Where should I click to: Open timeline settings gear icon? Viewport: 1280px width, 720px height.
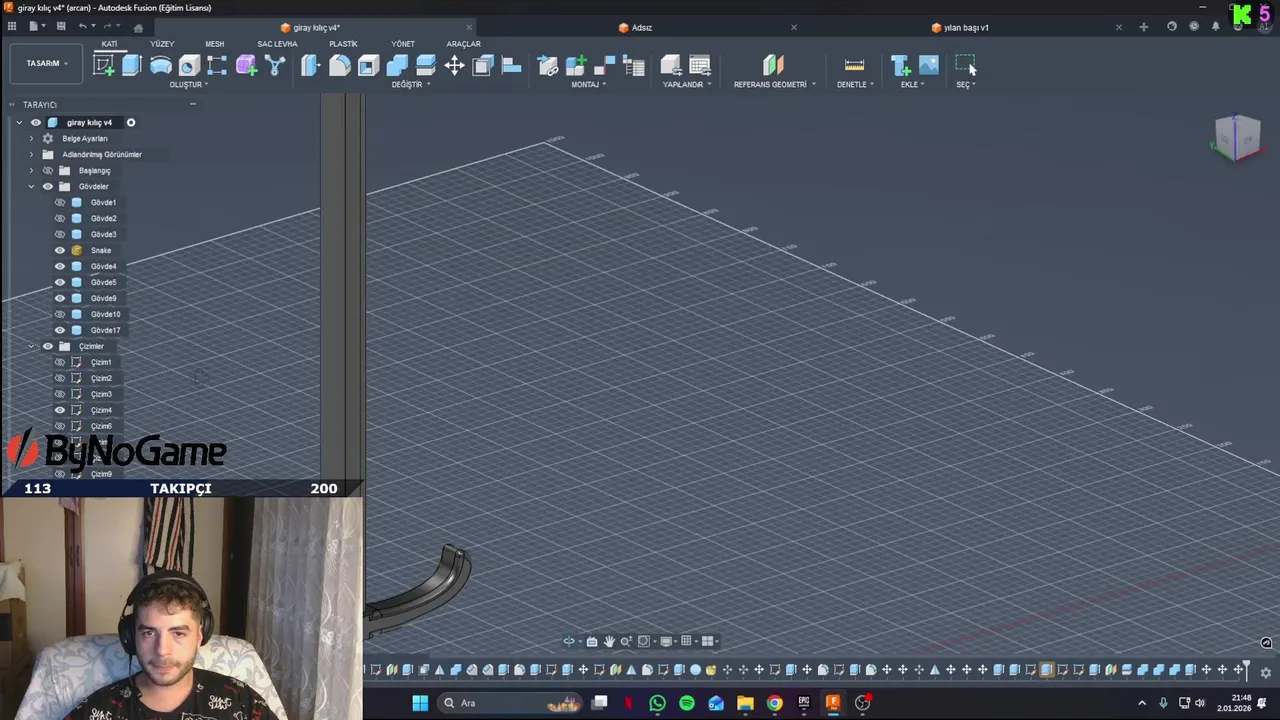point(1265,673)
